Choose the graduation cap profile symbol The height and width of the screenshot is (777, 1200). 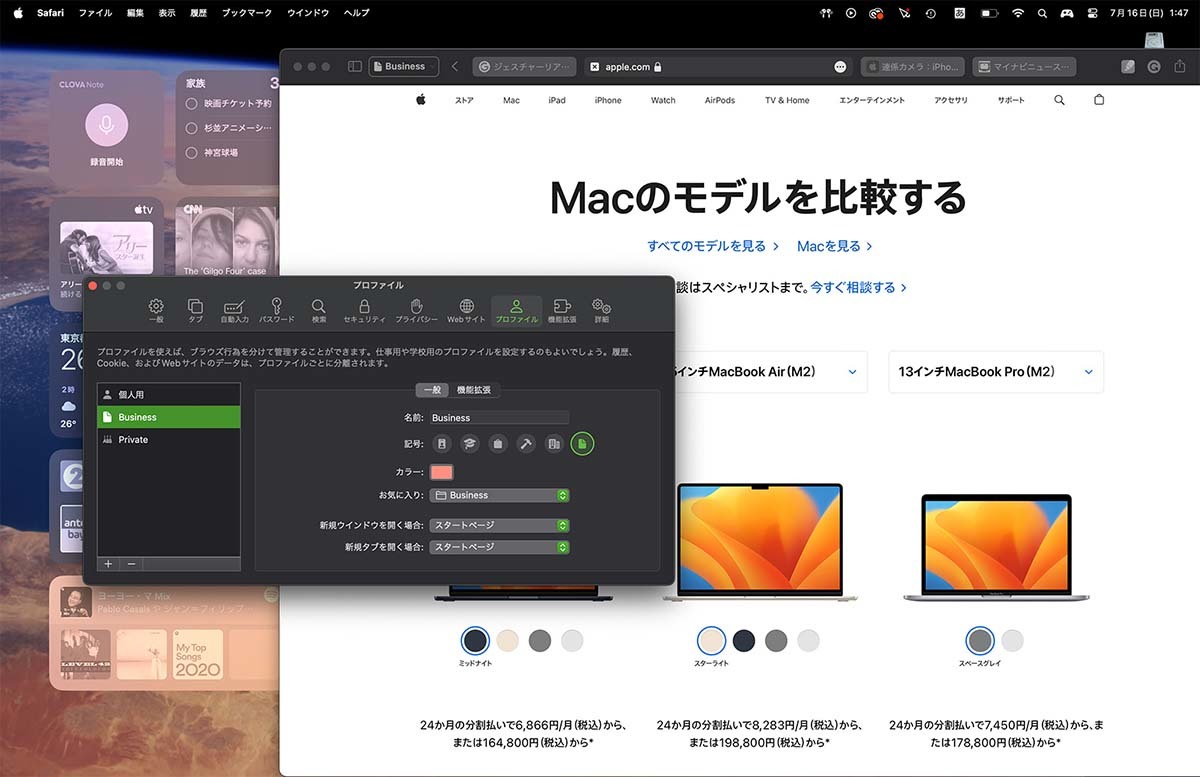pos(470,444)
